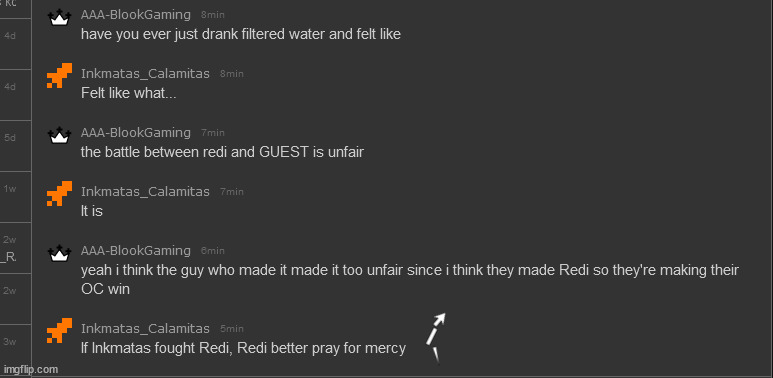Open AAA-BlookGaming username on the 6min message
The image size is (773, 378).
point(136,250)
